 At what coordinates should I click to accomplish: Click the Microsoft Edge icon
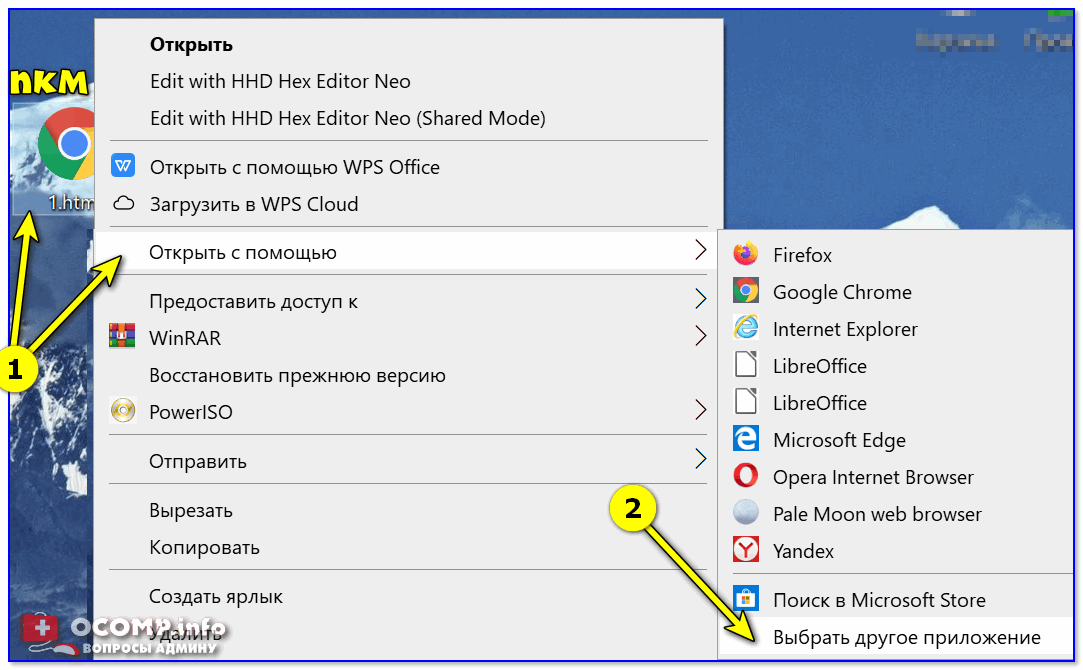click(x=746, y=440)
